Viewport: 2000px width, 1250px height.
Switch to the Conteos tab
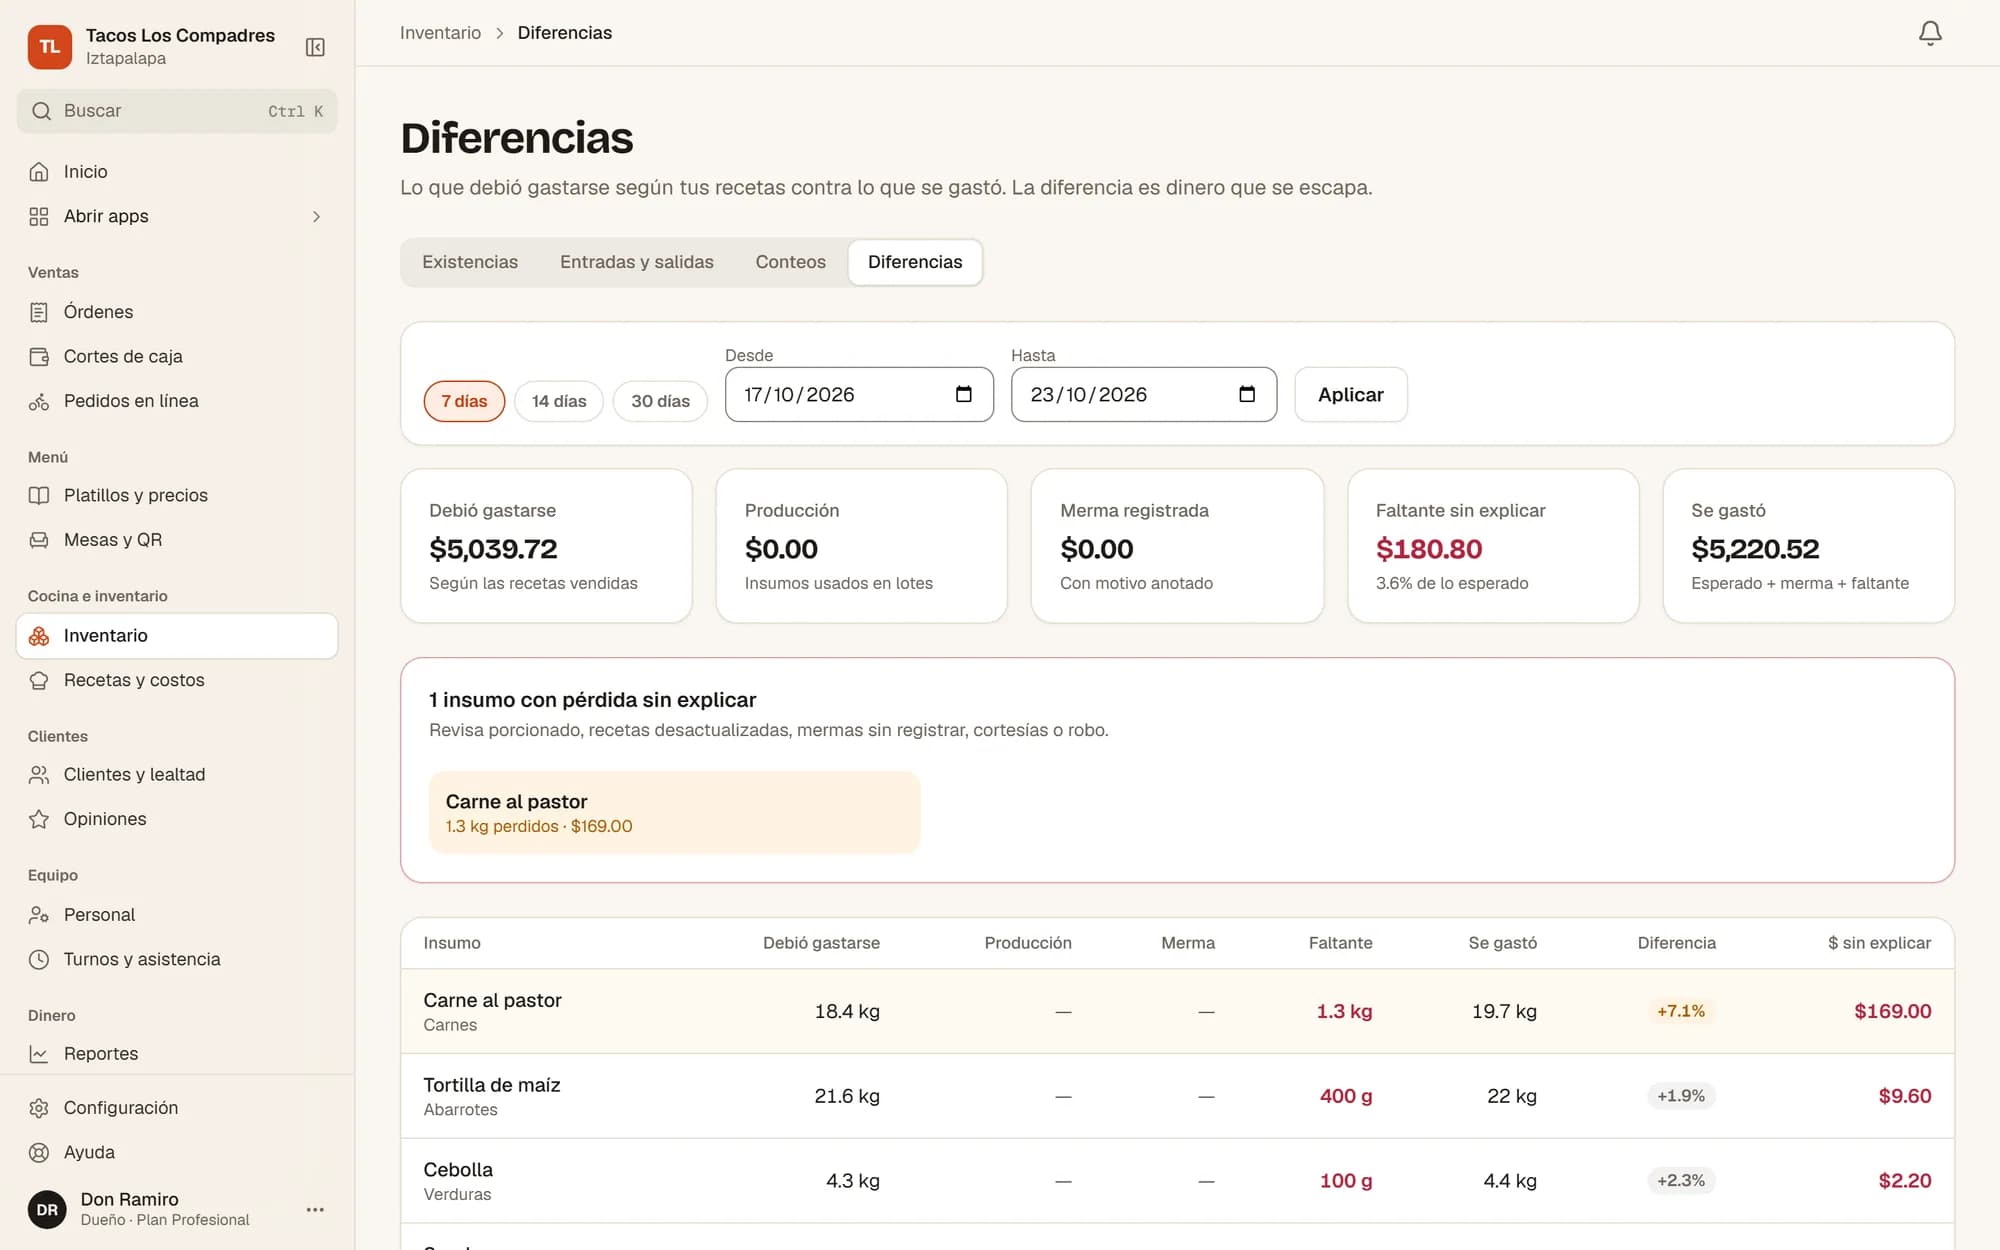(790, 262)
